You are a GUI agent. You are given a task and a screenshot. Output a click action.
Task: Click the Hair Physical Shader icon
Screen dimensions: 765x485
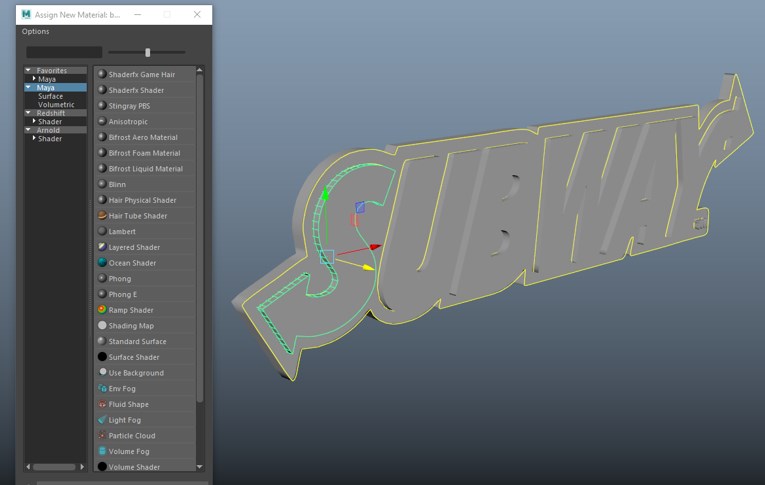point(102,200)
